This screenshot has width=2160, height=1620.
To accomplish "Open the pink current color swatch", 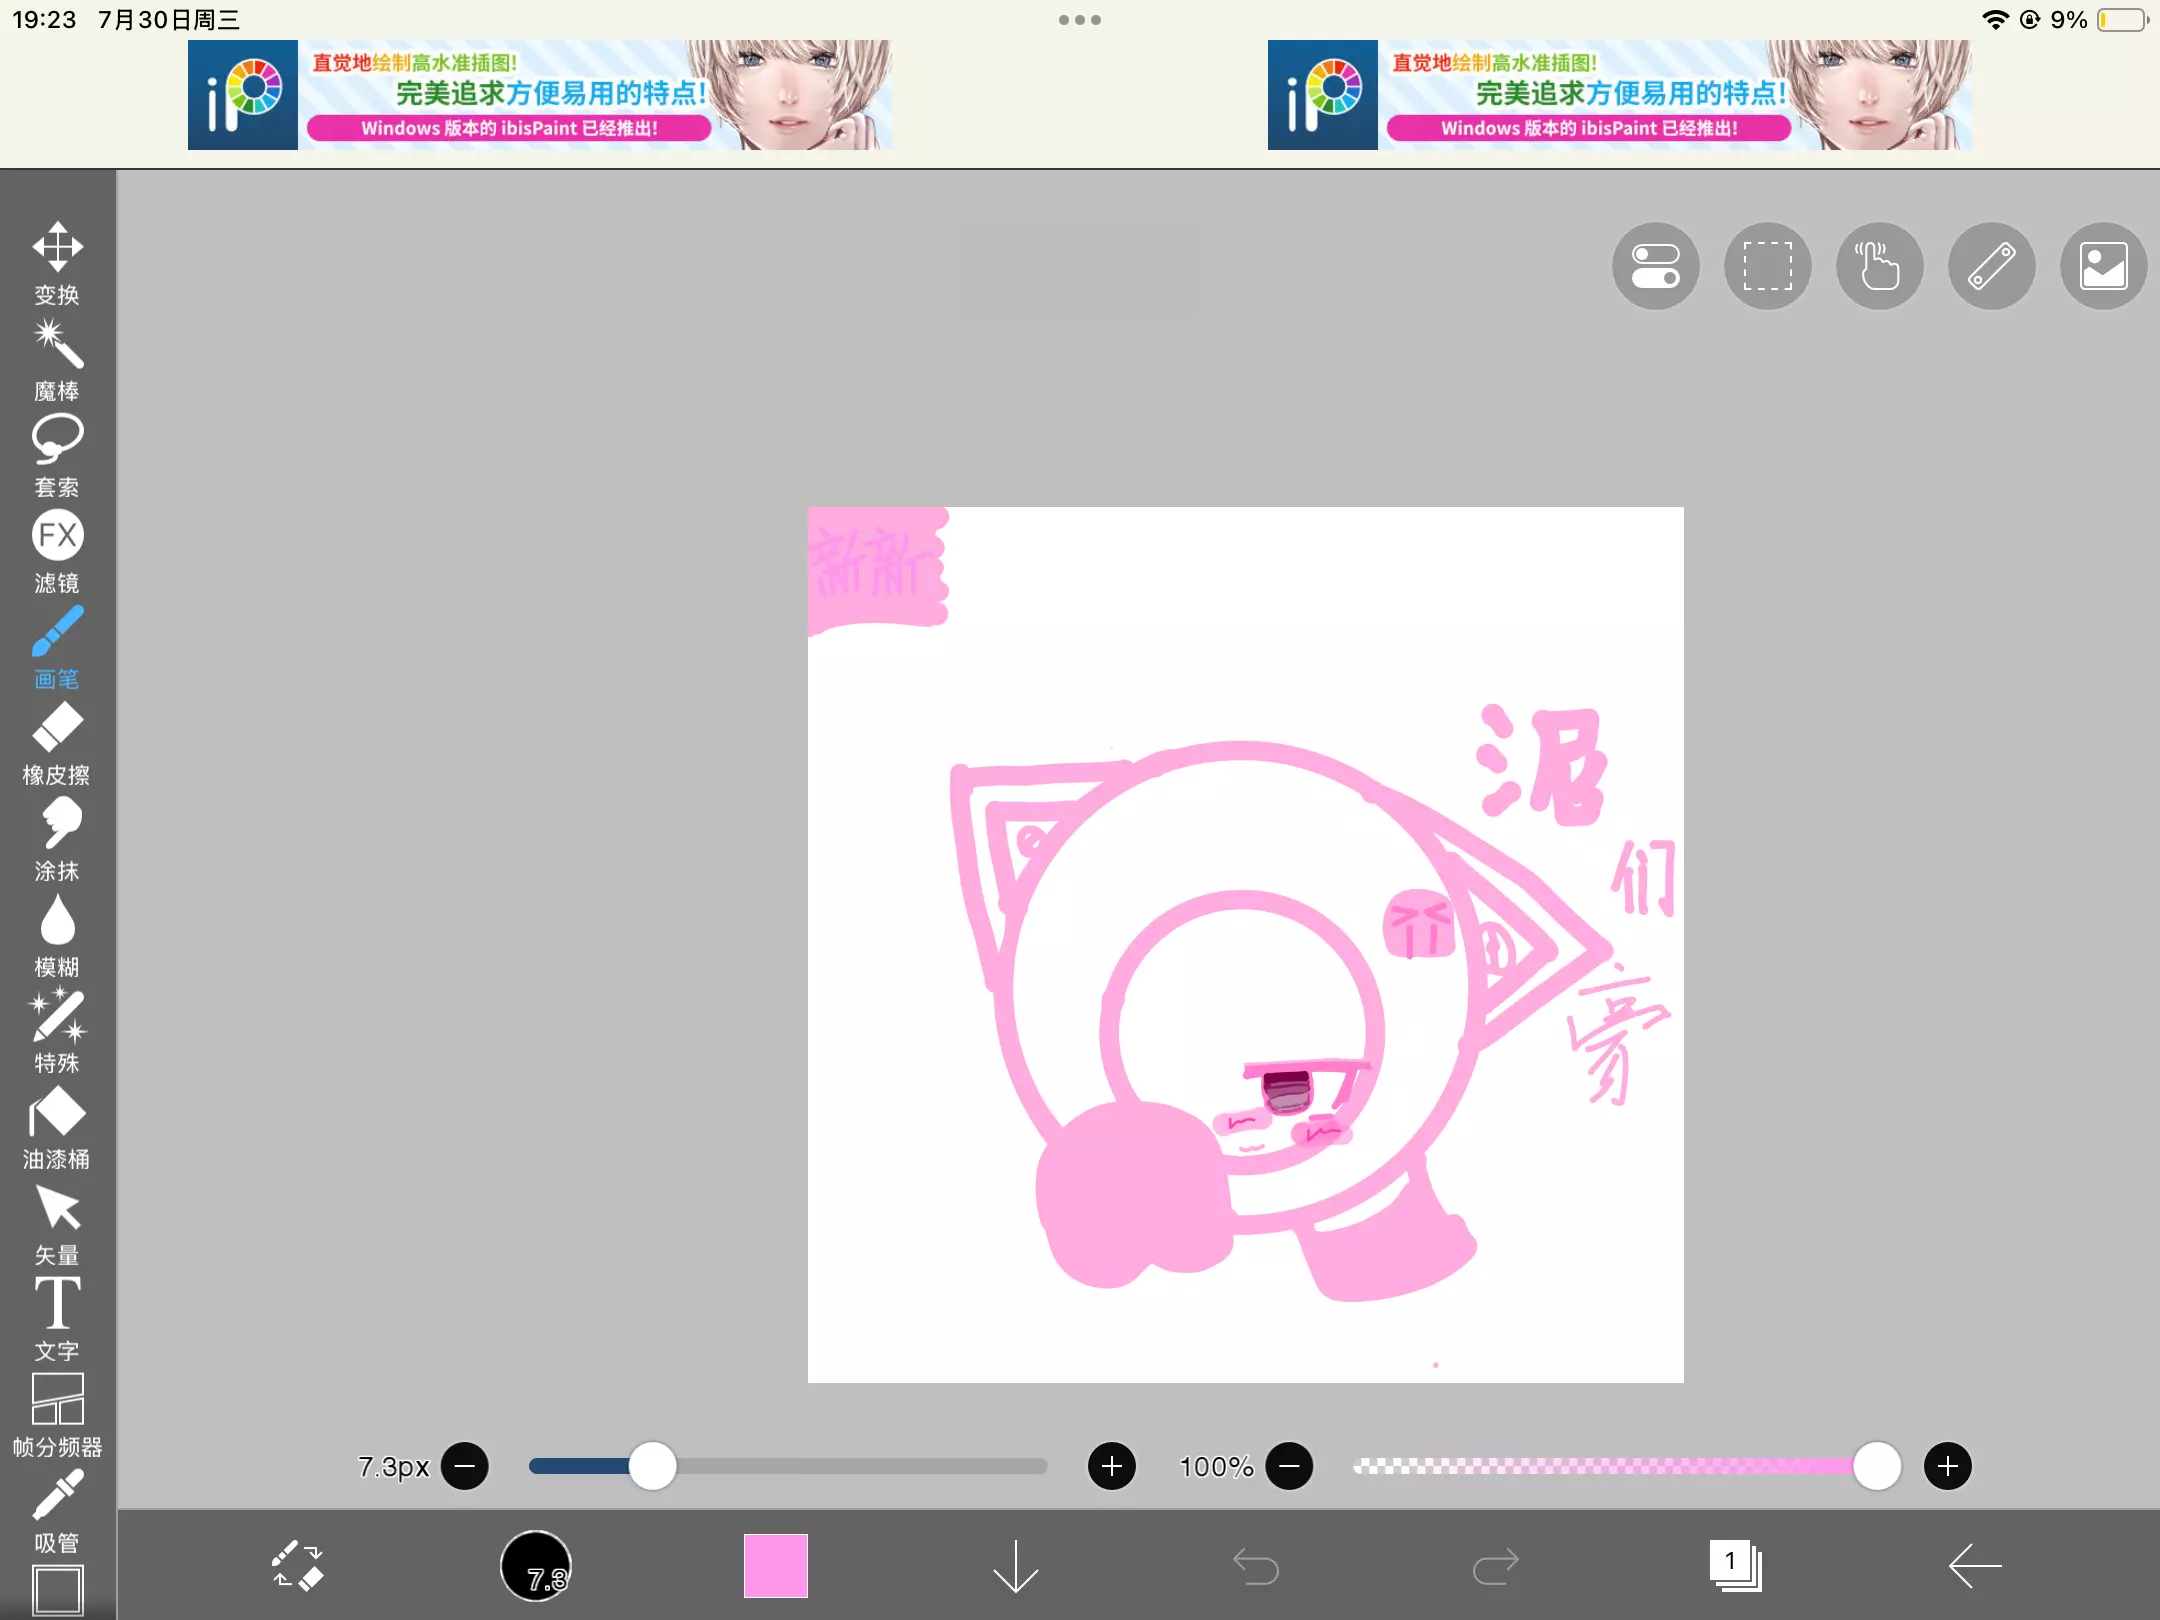I will click(x=775, y=1565).
